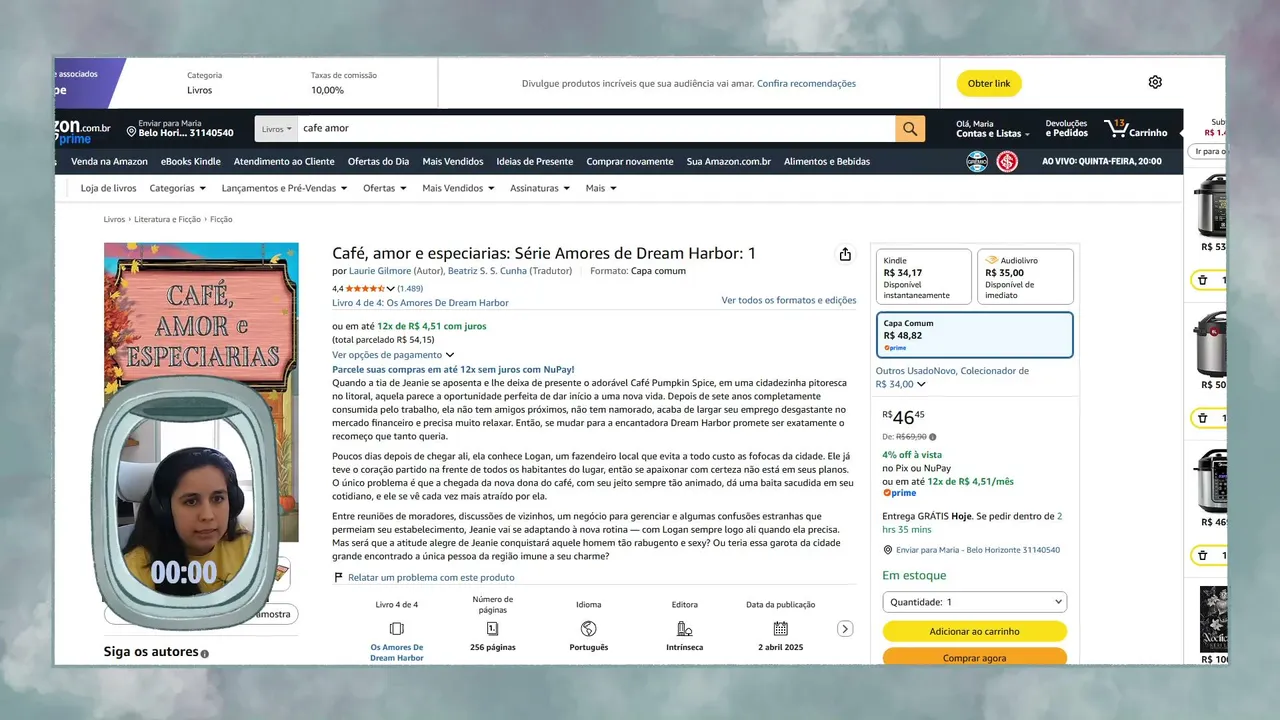The image size is (1280, 720).
Task: Click the publication date calendar icon
Action: (780, 629)
